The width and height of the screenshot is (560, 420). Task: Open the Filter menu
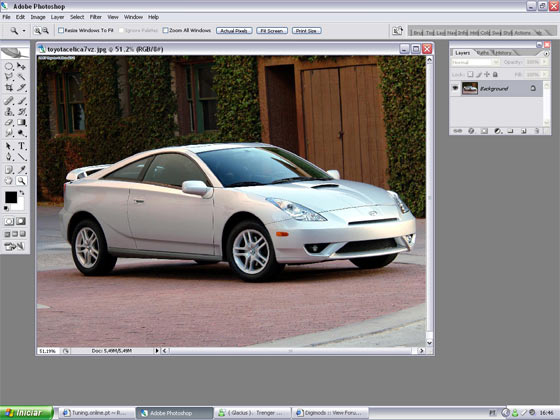(x=95, y=17)
